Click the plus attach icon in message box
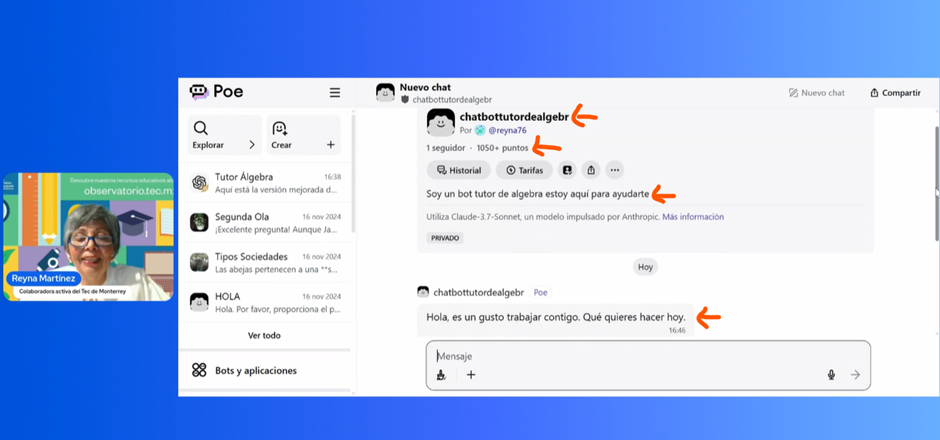 coord(471,375)
